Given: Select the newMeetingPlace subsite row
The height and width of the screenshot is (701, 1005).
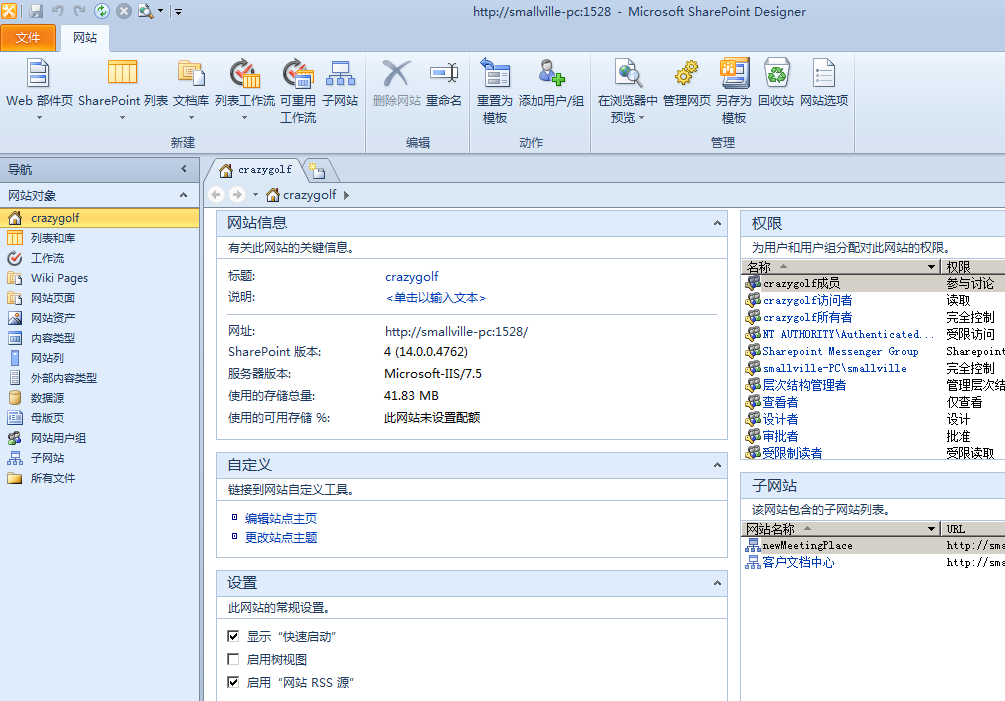Looking at the screenshot, I should pyautogui.click(x=874, y=545).
